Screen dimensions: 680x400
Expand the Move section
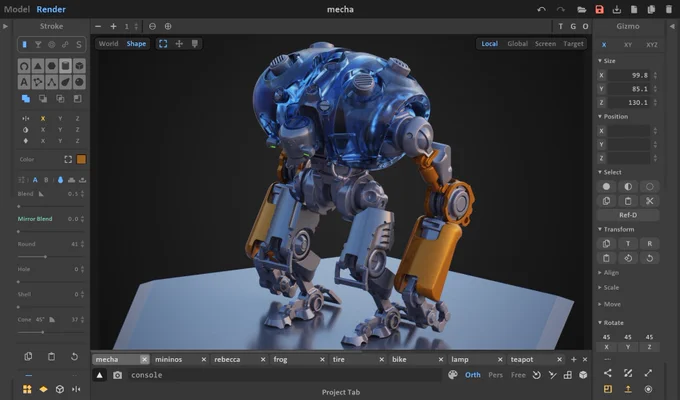(x=609, y=304)
